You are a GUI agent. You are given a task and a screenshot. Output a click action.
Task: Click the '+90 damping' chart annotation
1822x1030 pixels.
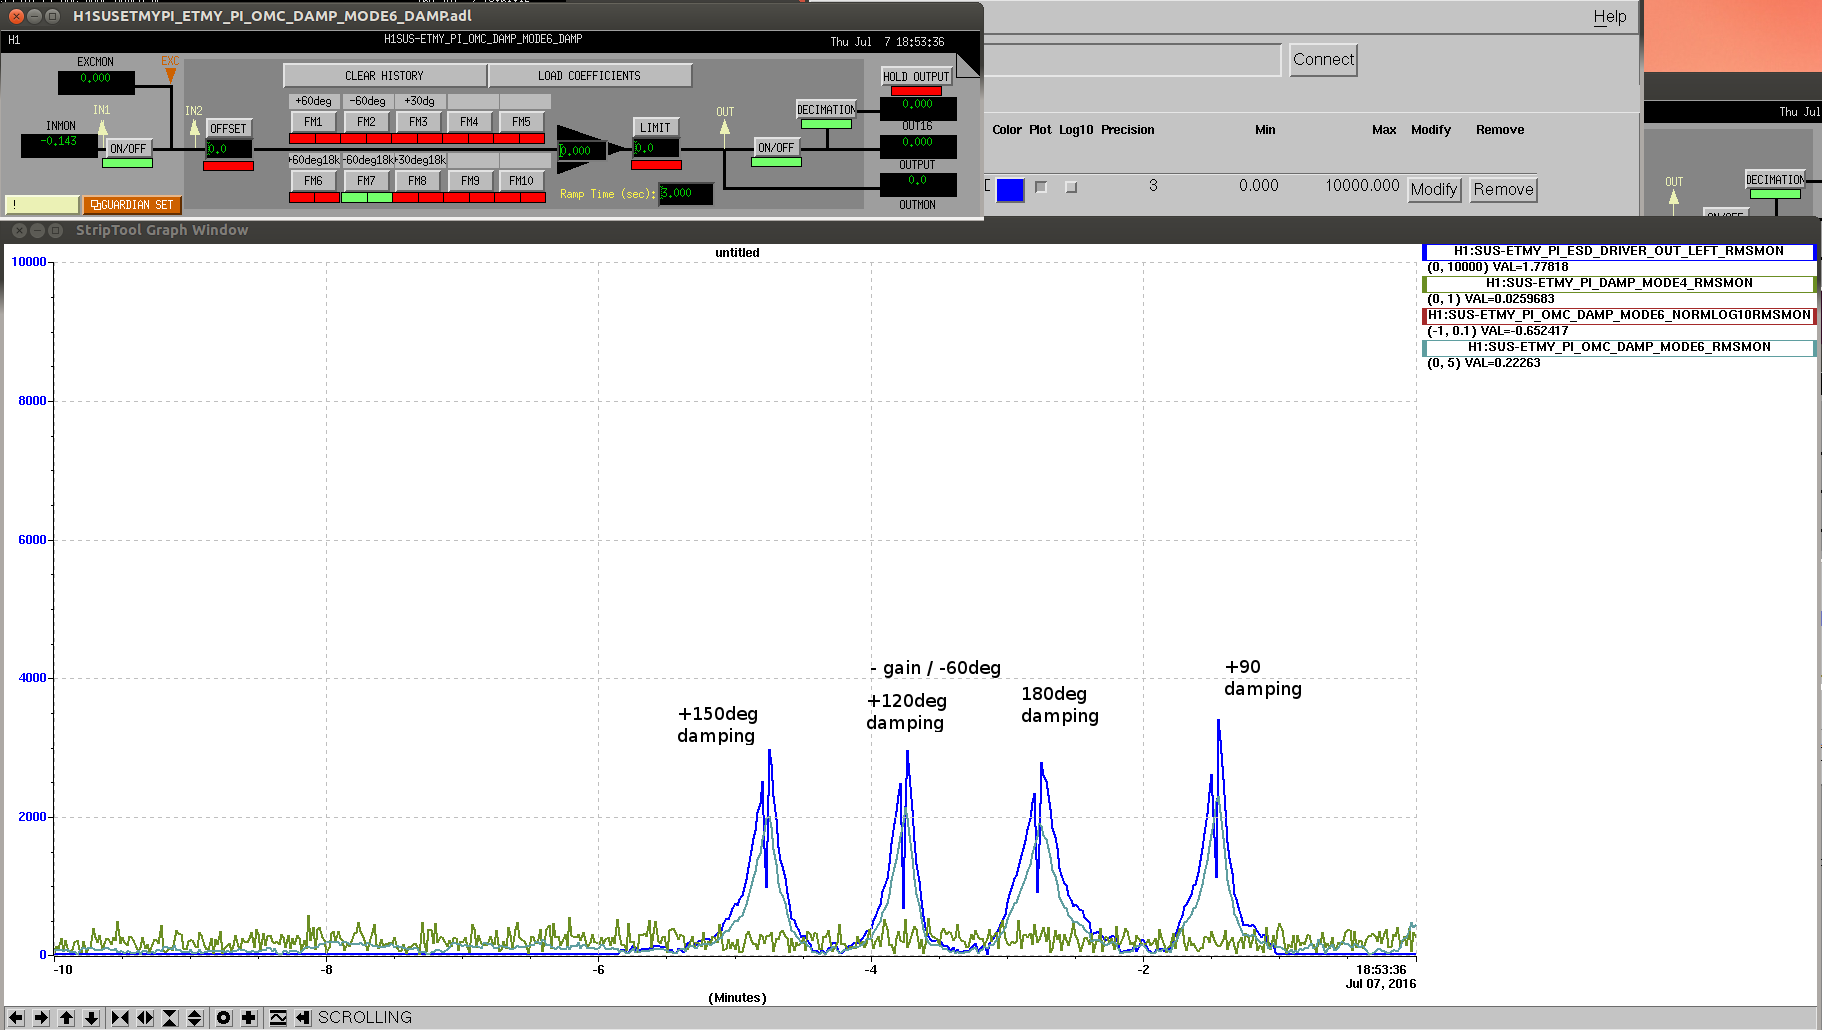tap(1262, 678)
